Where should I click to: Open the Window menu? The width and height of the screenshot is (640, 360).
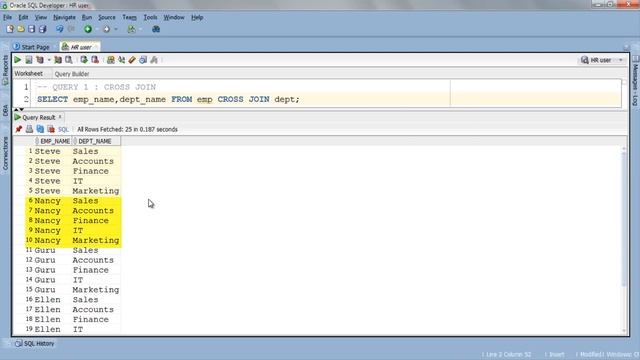pos(174,17)
